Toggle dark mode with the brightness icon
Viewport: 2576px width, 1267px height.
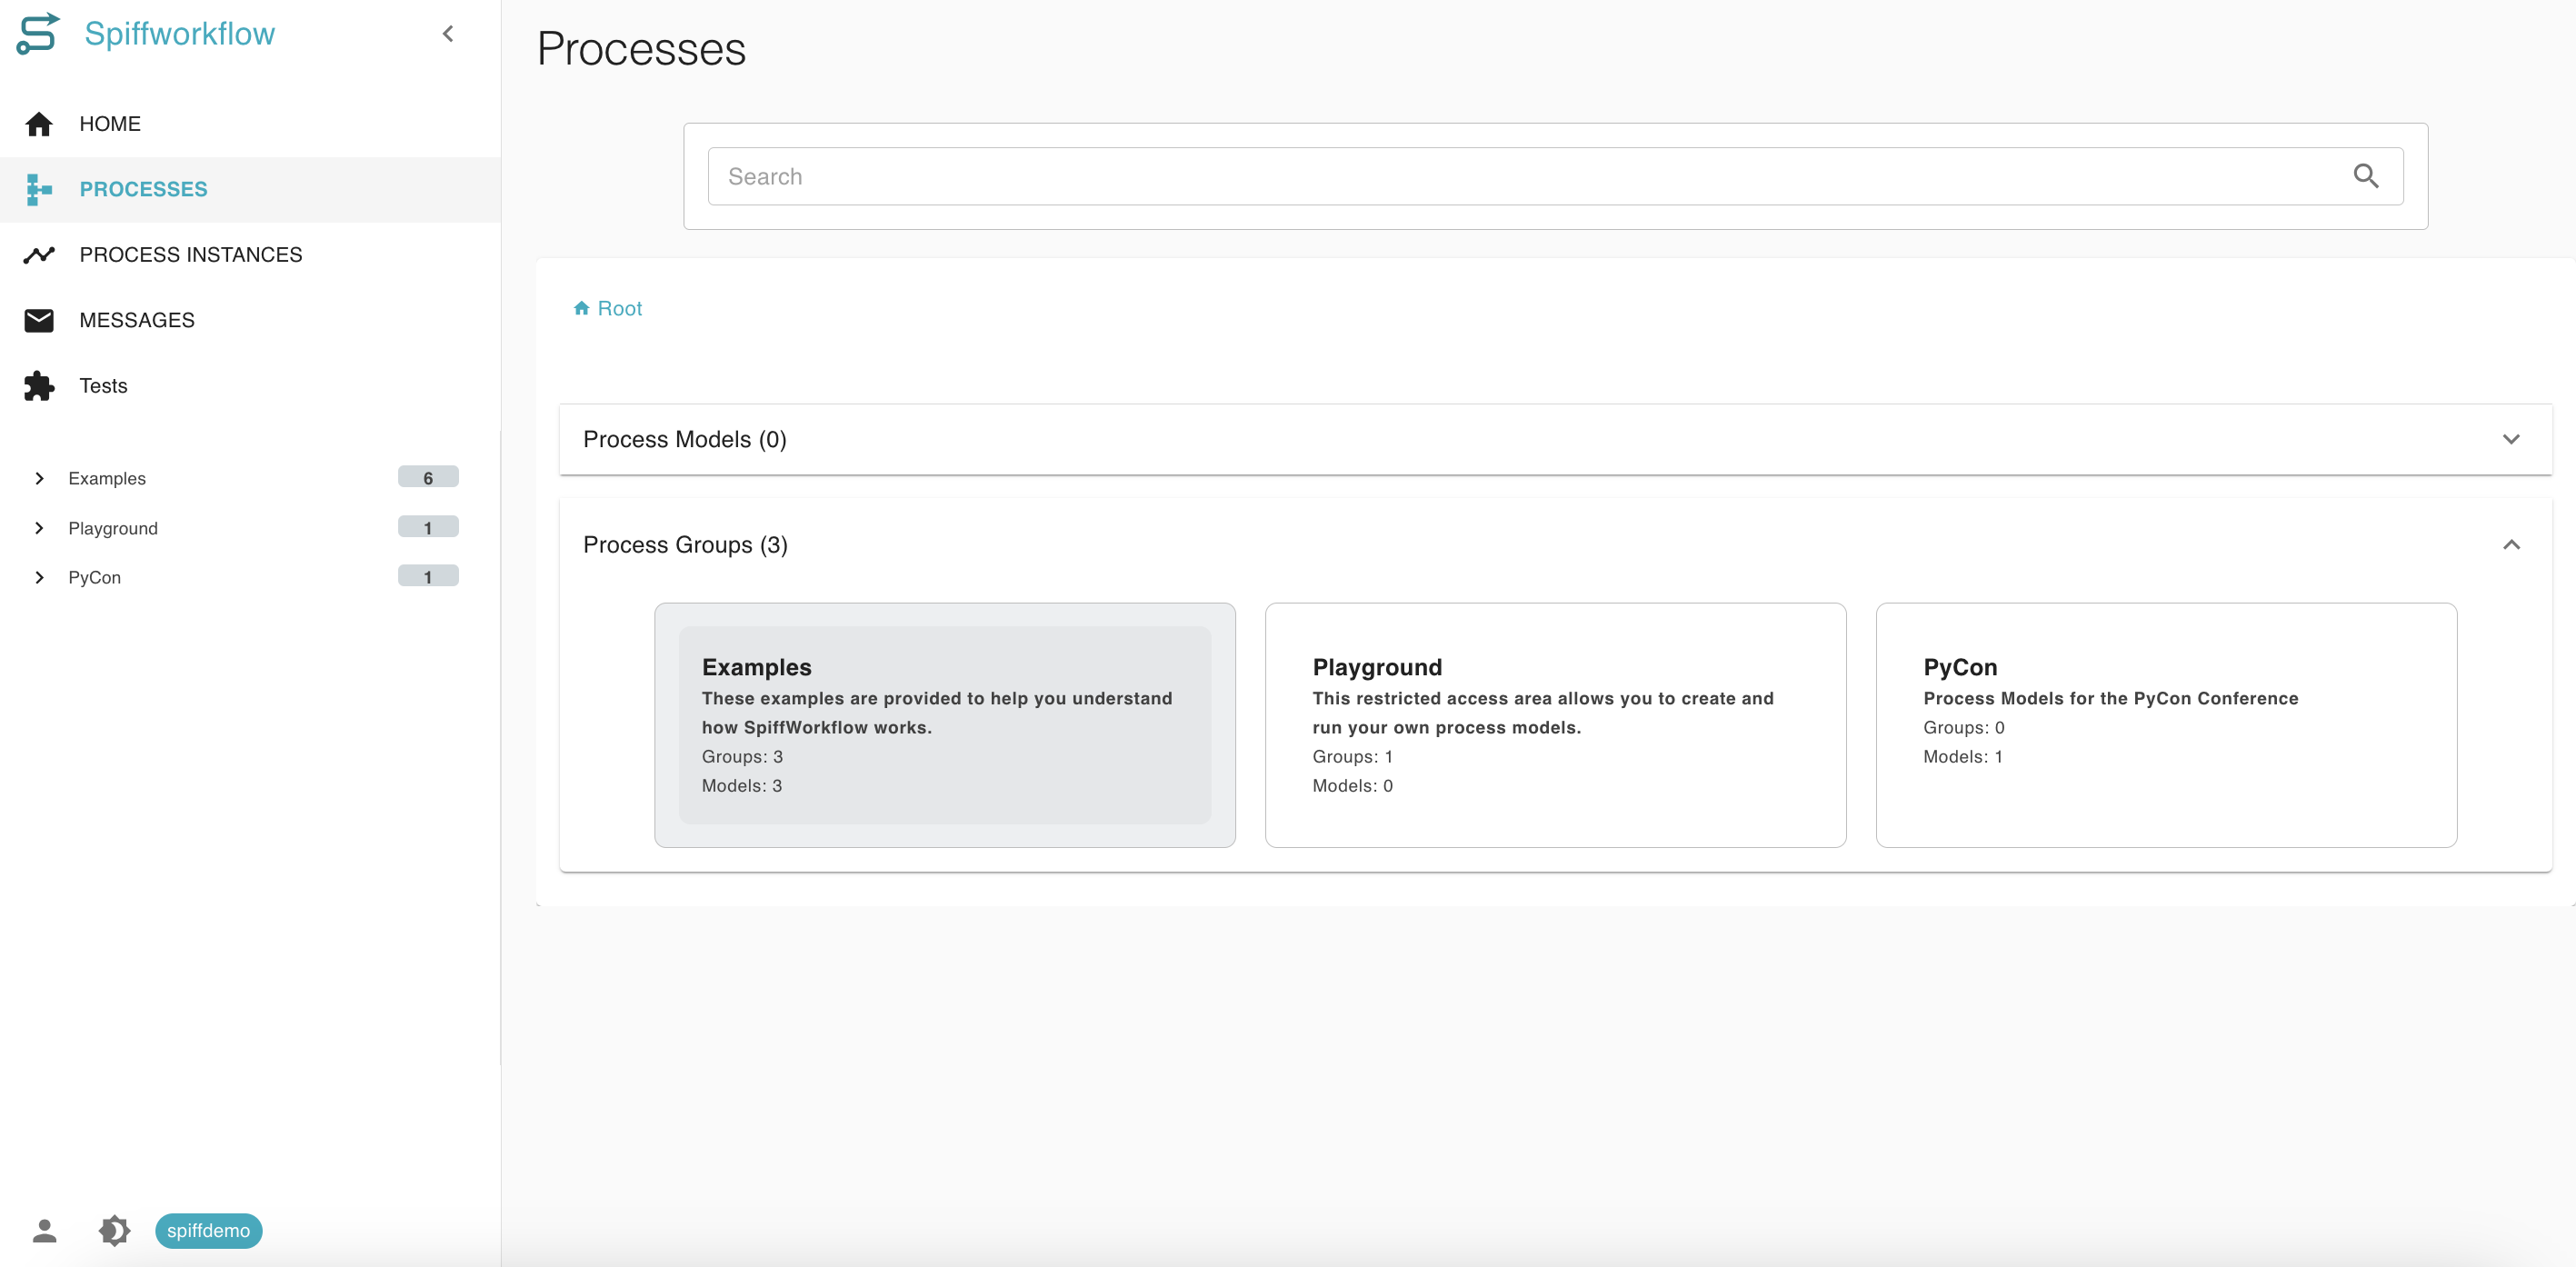point(115,1231)
